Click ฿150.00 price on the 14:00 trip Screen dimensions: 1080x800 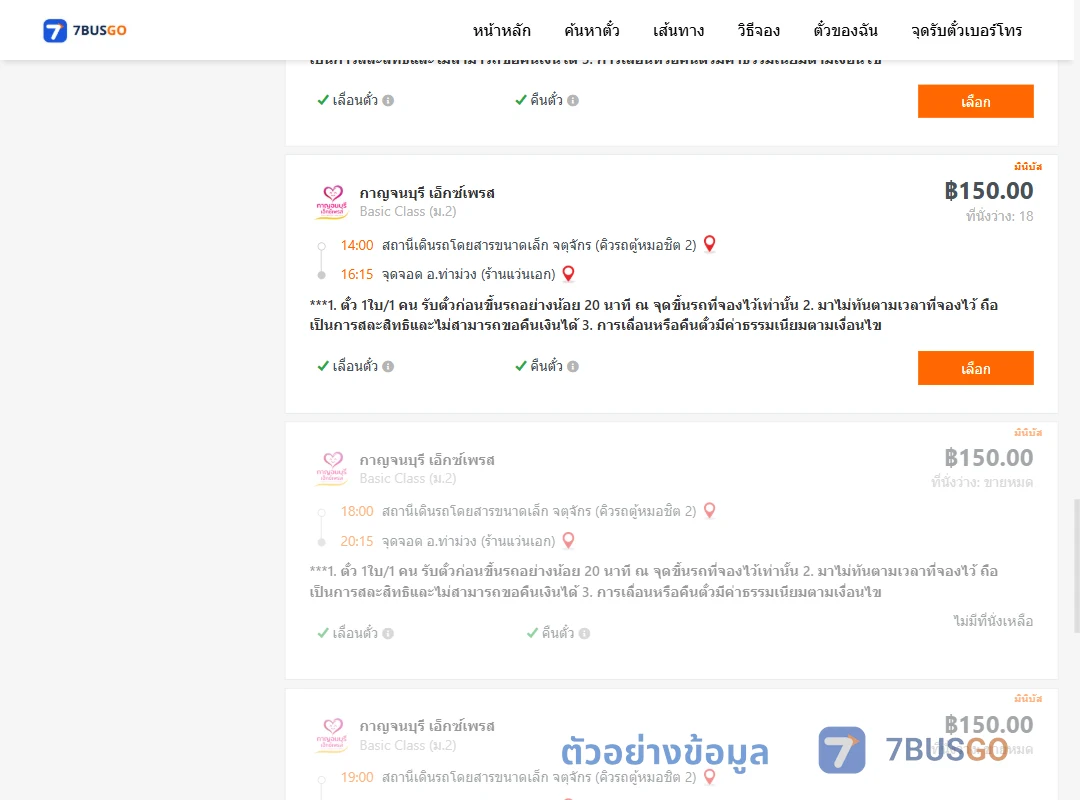click(988, 191)
